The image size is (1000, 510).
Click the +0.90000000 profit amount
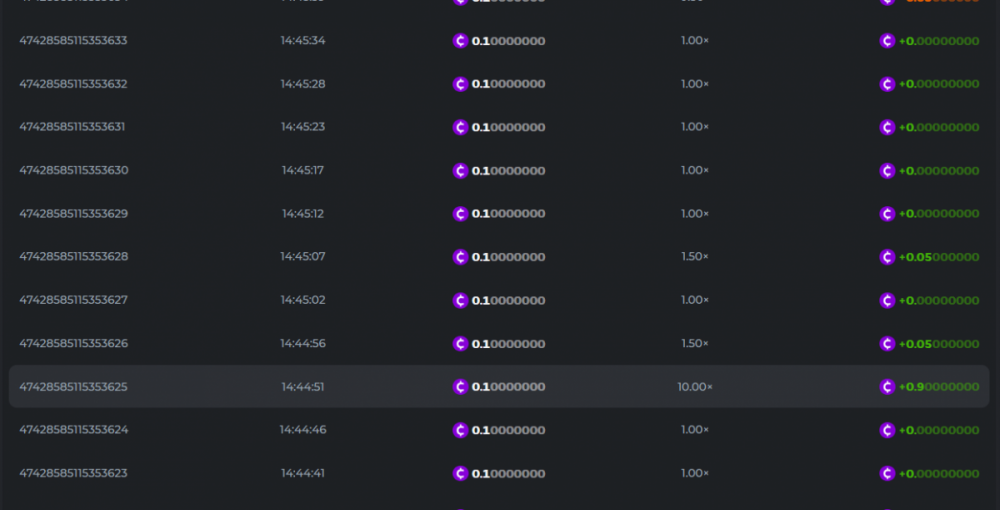(939, 387)
